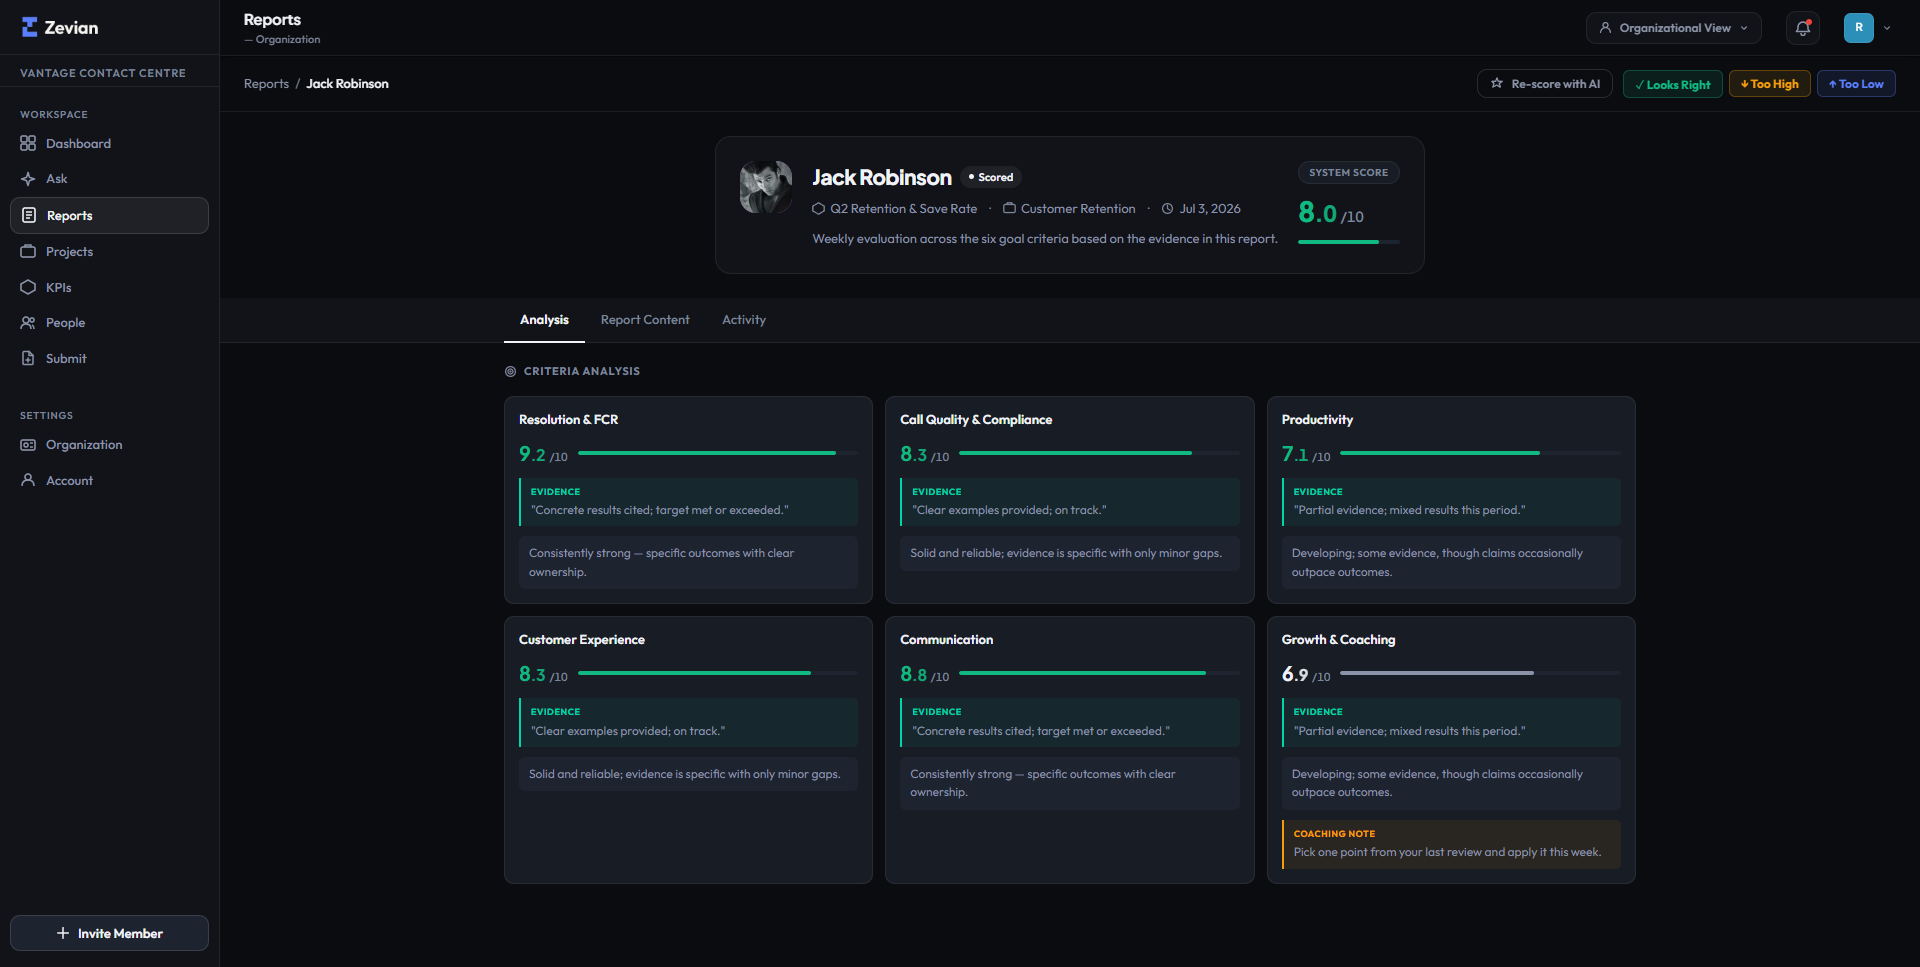Open the KPIs hexagon icon
The image size is (1920, 967).
coord(28,287)
